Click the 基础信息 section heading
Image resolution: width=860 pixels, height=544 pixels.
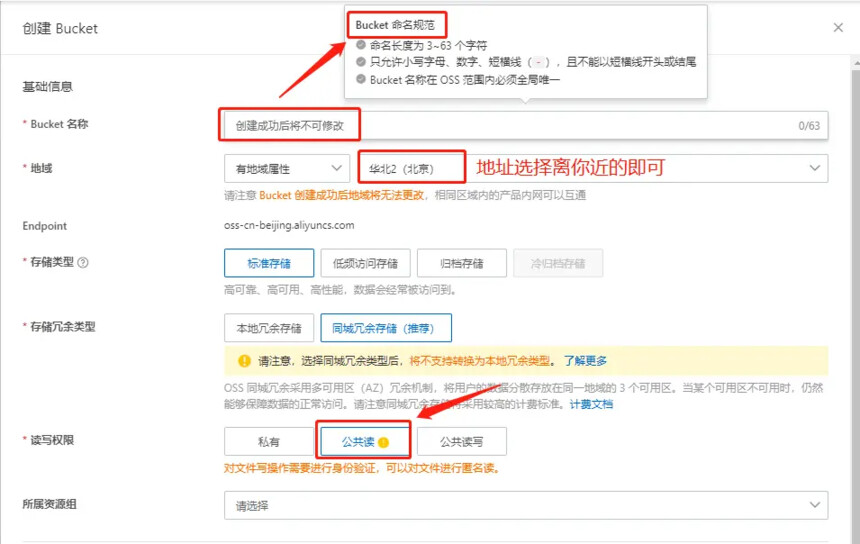pyautogui.click(x=47, y=87)
